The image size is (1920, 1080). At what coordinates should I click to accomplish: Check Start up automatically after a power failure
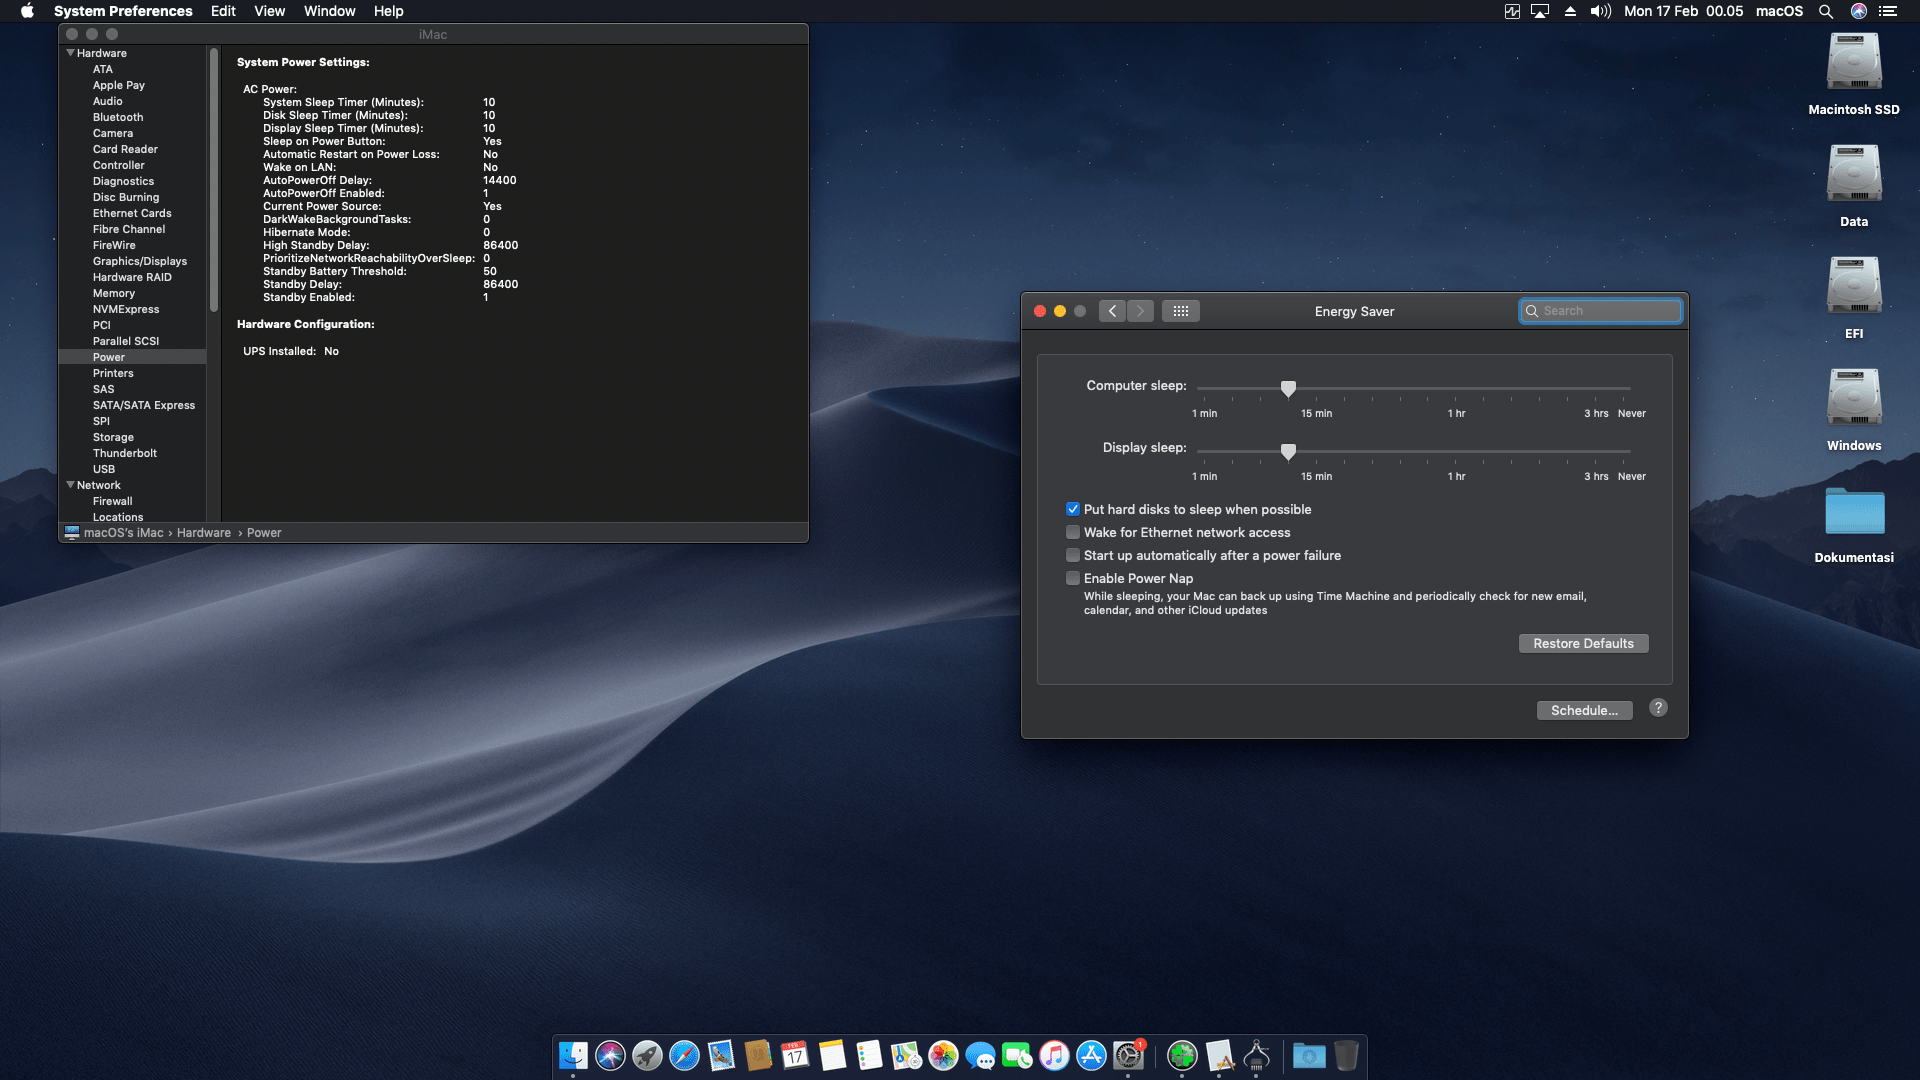tap(1073, 555)
